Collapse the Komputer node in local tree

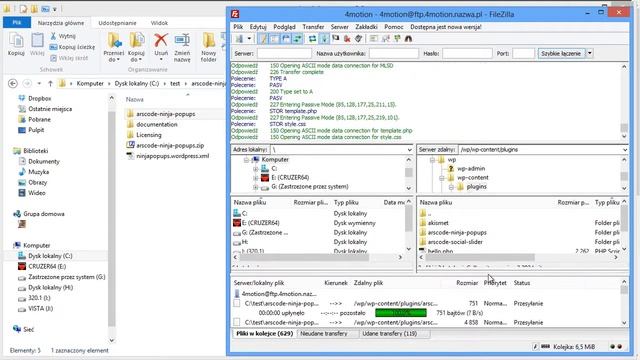pos(246,160)
